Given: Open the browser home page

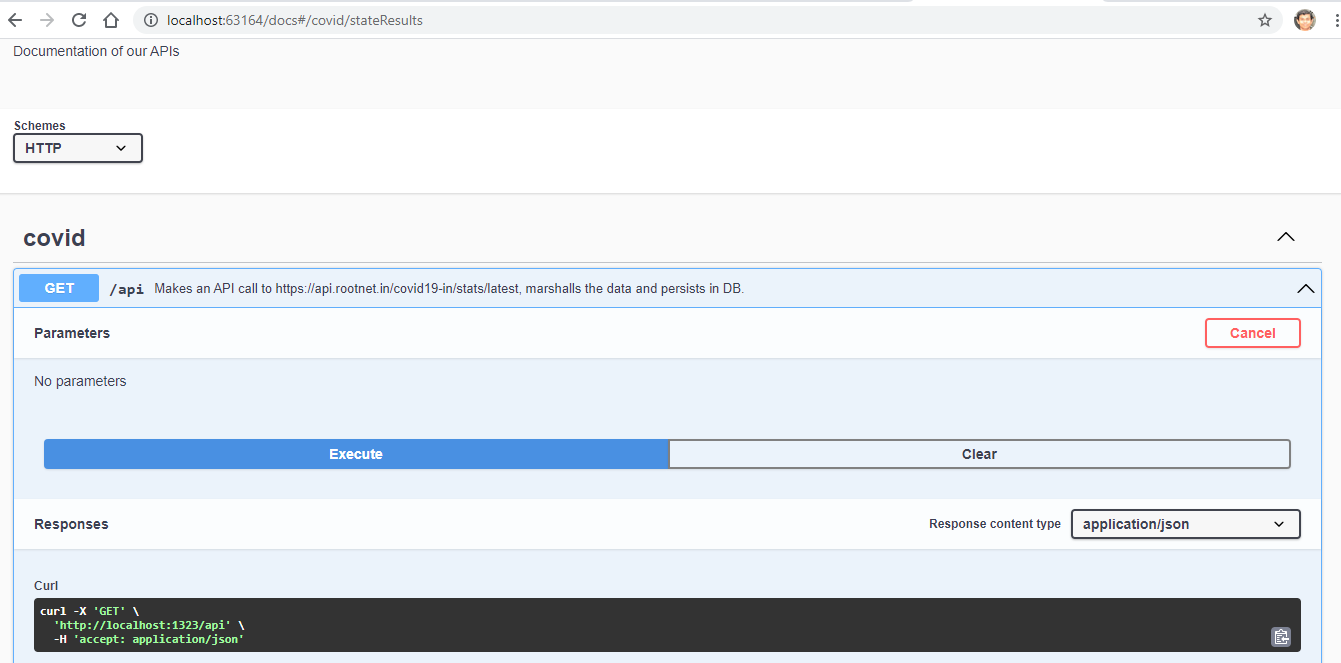Looking at the screenshot, I should [x=110, y=19].
